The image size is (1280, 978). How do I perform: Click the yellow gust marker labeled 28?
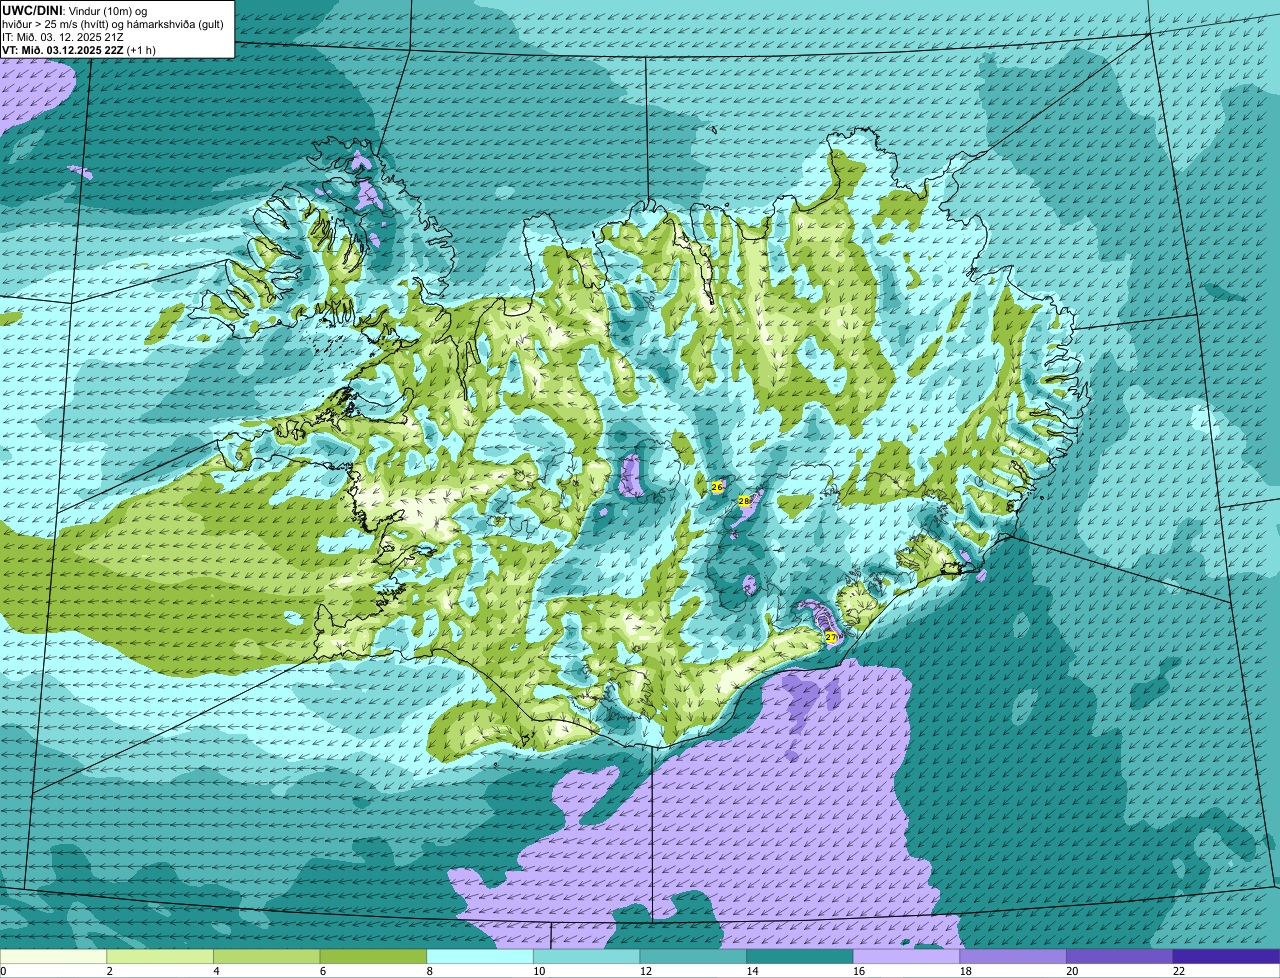click(744, 500)
